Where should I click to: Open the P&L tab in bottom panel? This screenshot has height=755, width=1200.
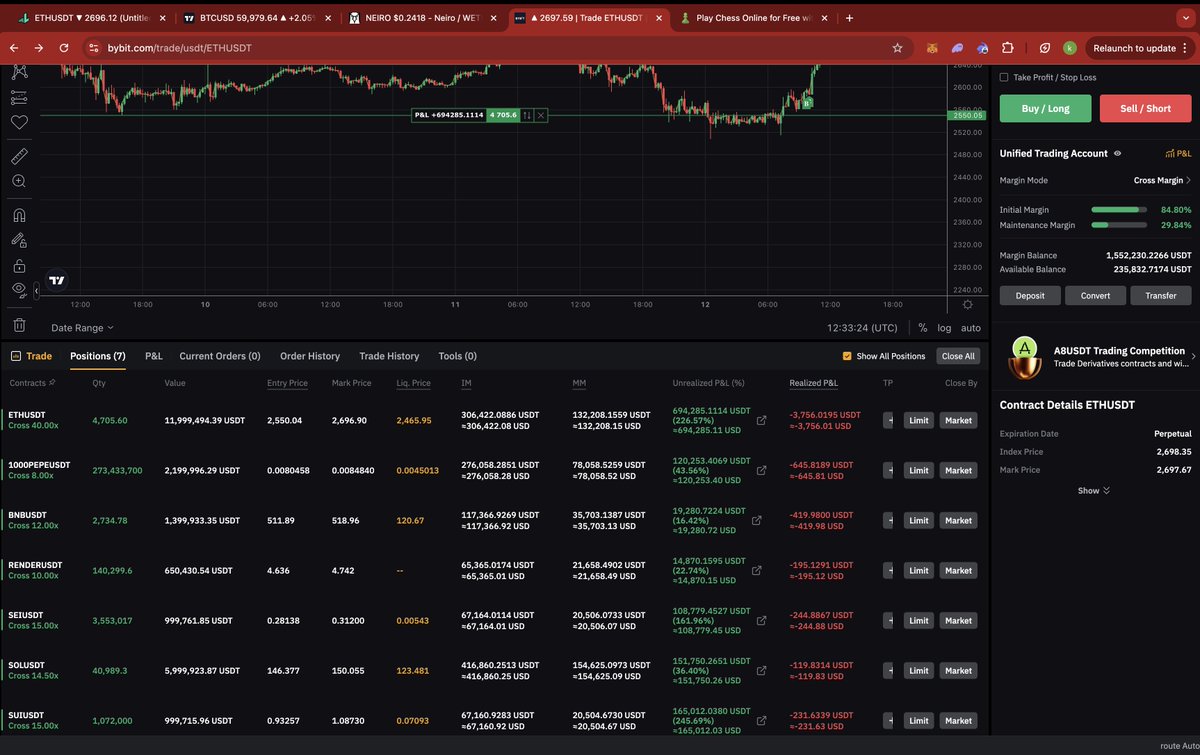[x=154, y=356]
